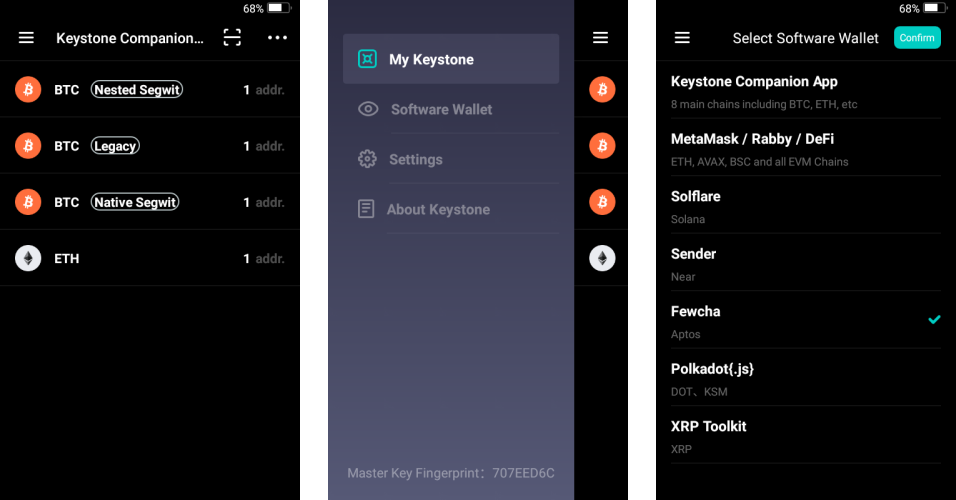
Task: Go to About Keystone menu entry
Action: click(438, 209)
